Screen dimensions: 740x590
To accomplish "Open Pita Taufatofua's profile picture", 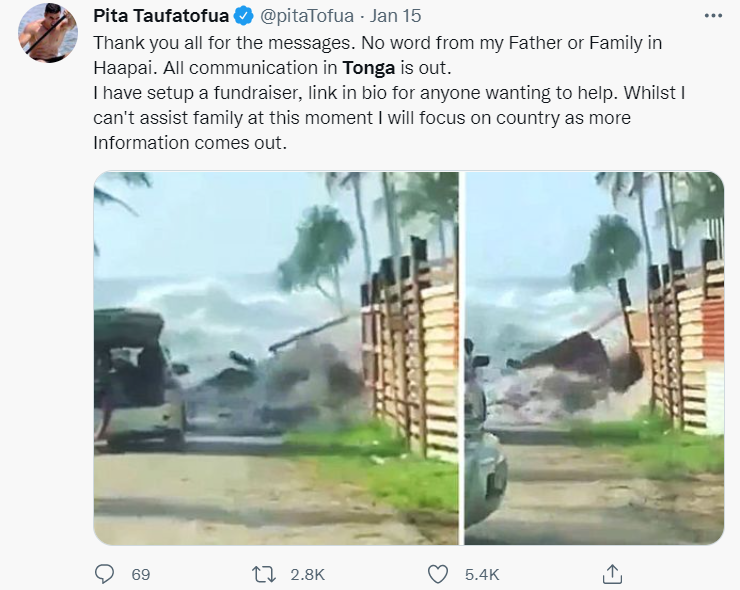I will pos(48,33).
